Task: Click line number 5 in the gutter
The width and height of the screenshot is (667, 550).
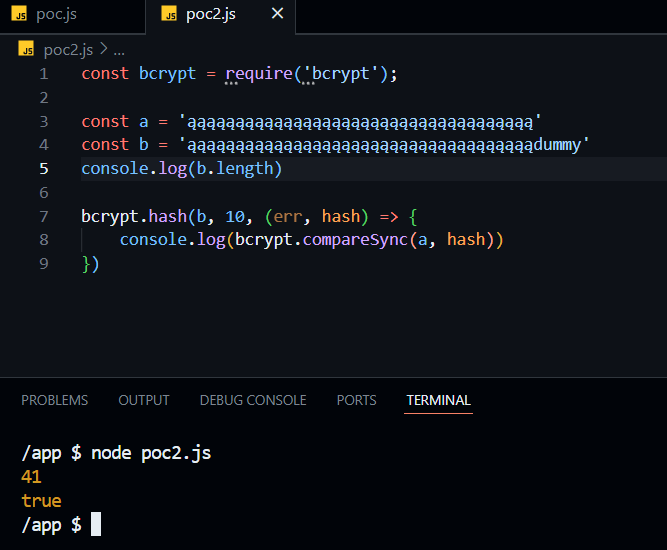Action: (x=43, y=169)
